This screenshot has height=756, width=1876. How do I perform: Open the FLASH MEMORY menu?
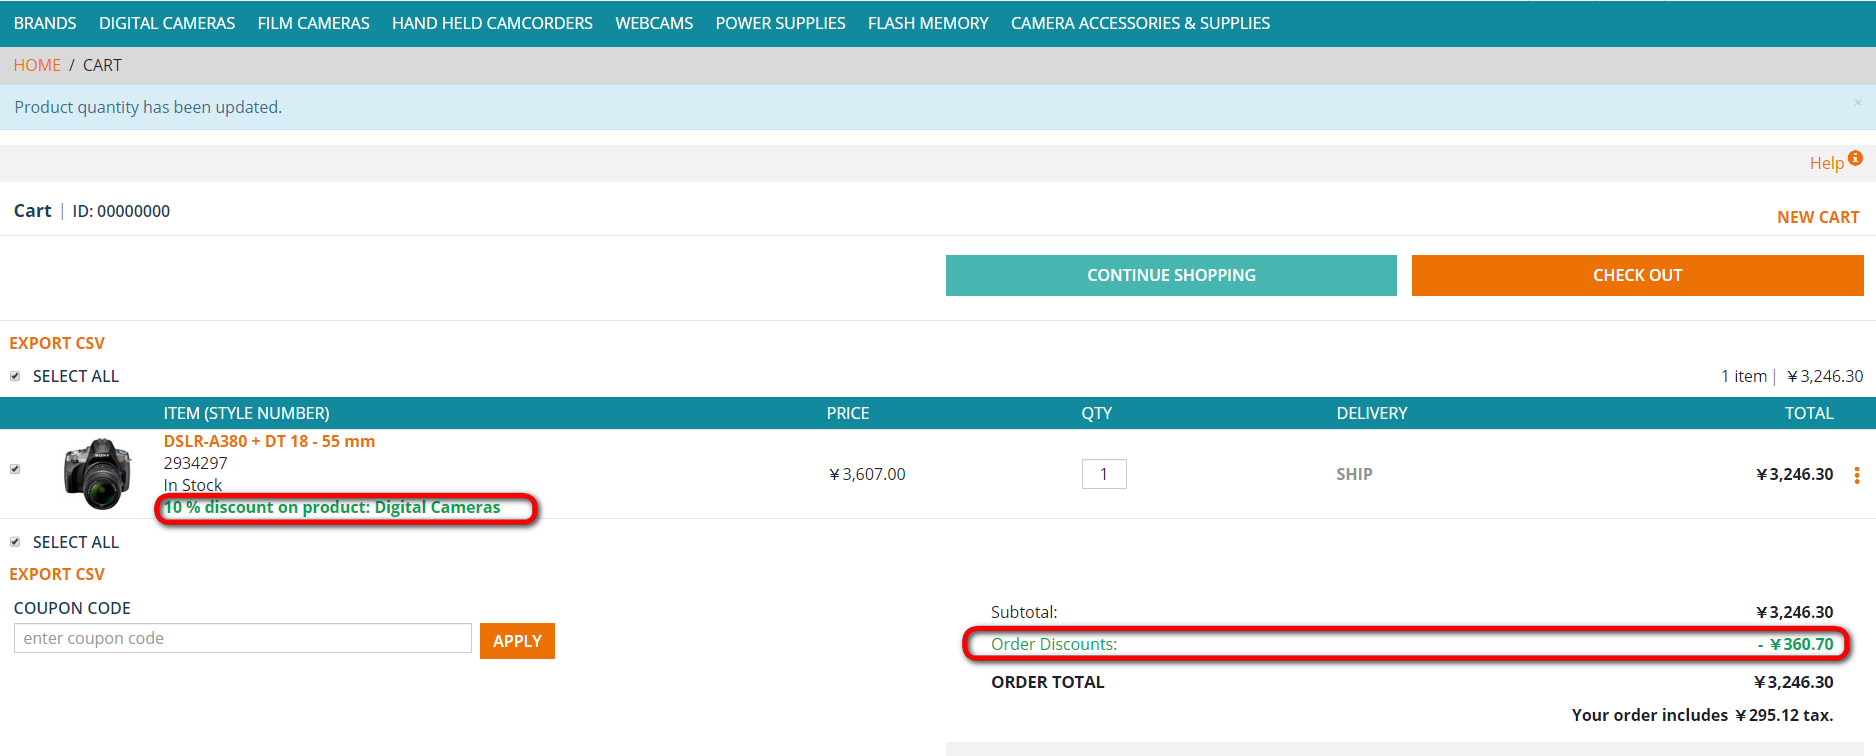(928, 23)
